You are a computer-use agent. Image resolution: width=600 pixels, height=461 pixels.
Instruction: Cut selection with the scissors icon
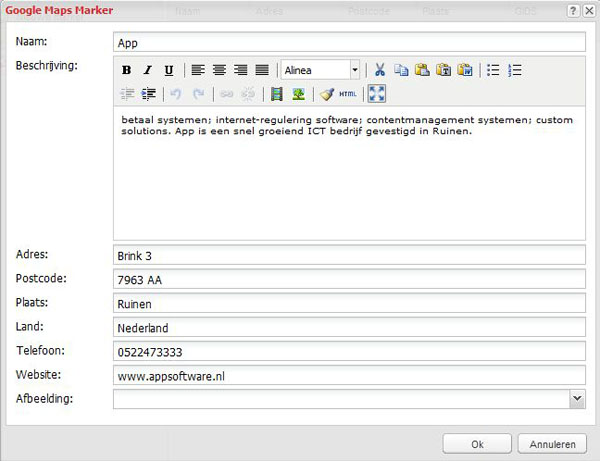coord(380,70)
